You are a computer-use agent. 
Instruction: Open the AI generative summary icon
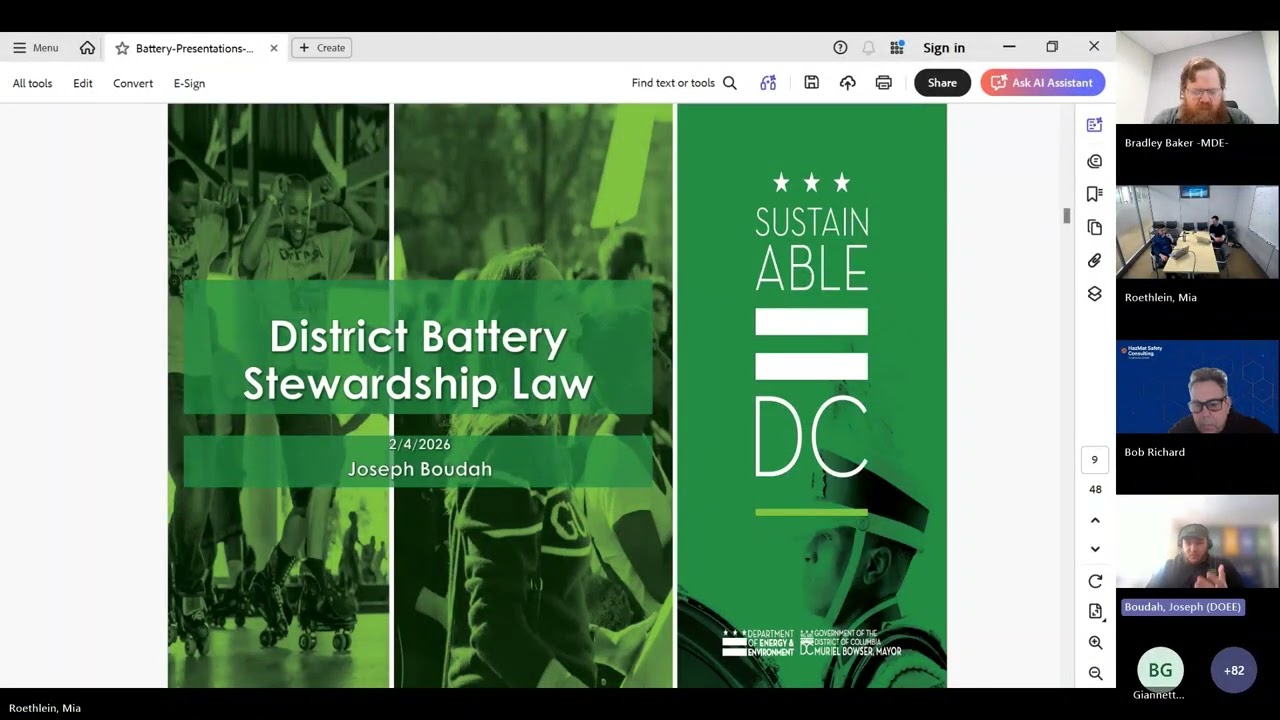768,83
